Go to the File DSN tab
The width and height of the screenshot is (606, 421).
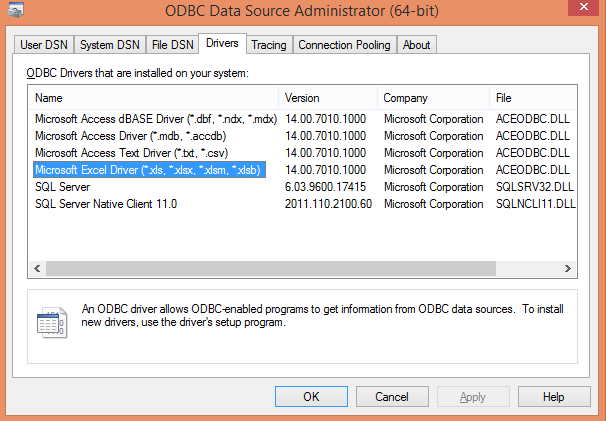click(172, 45)
